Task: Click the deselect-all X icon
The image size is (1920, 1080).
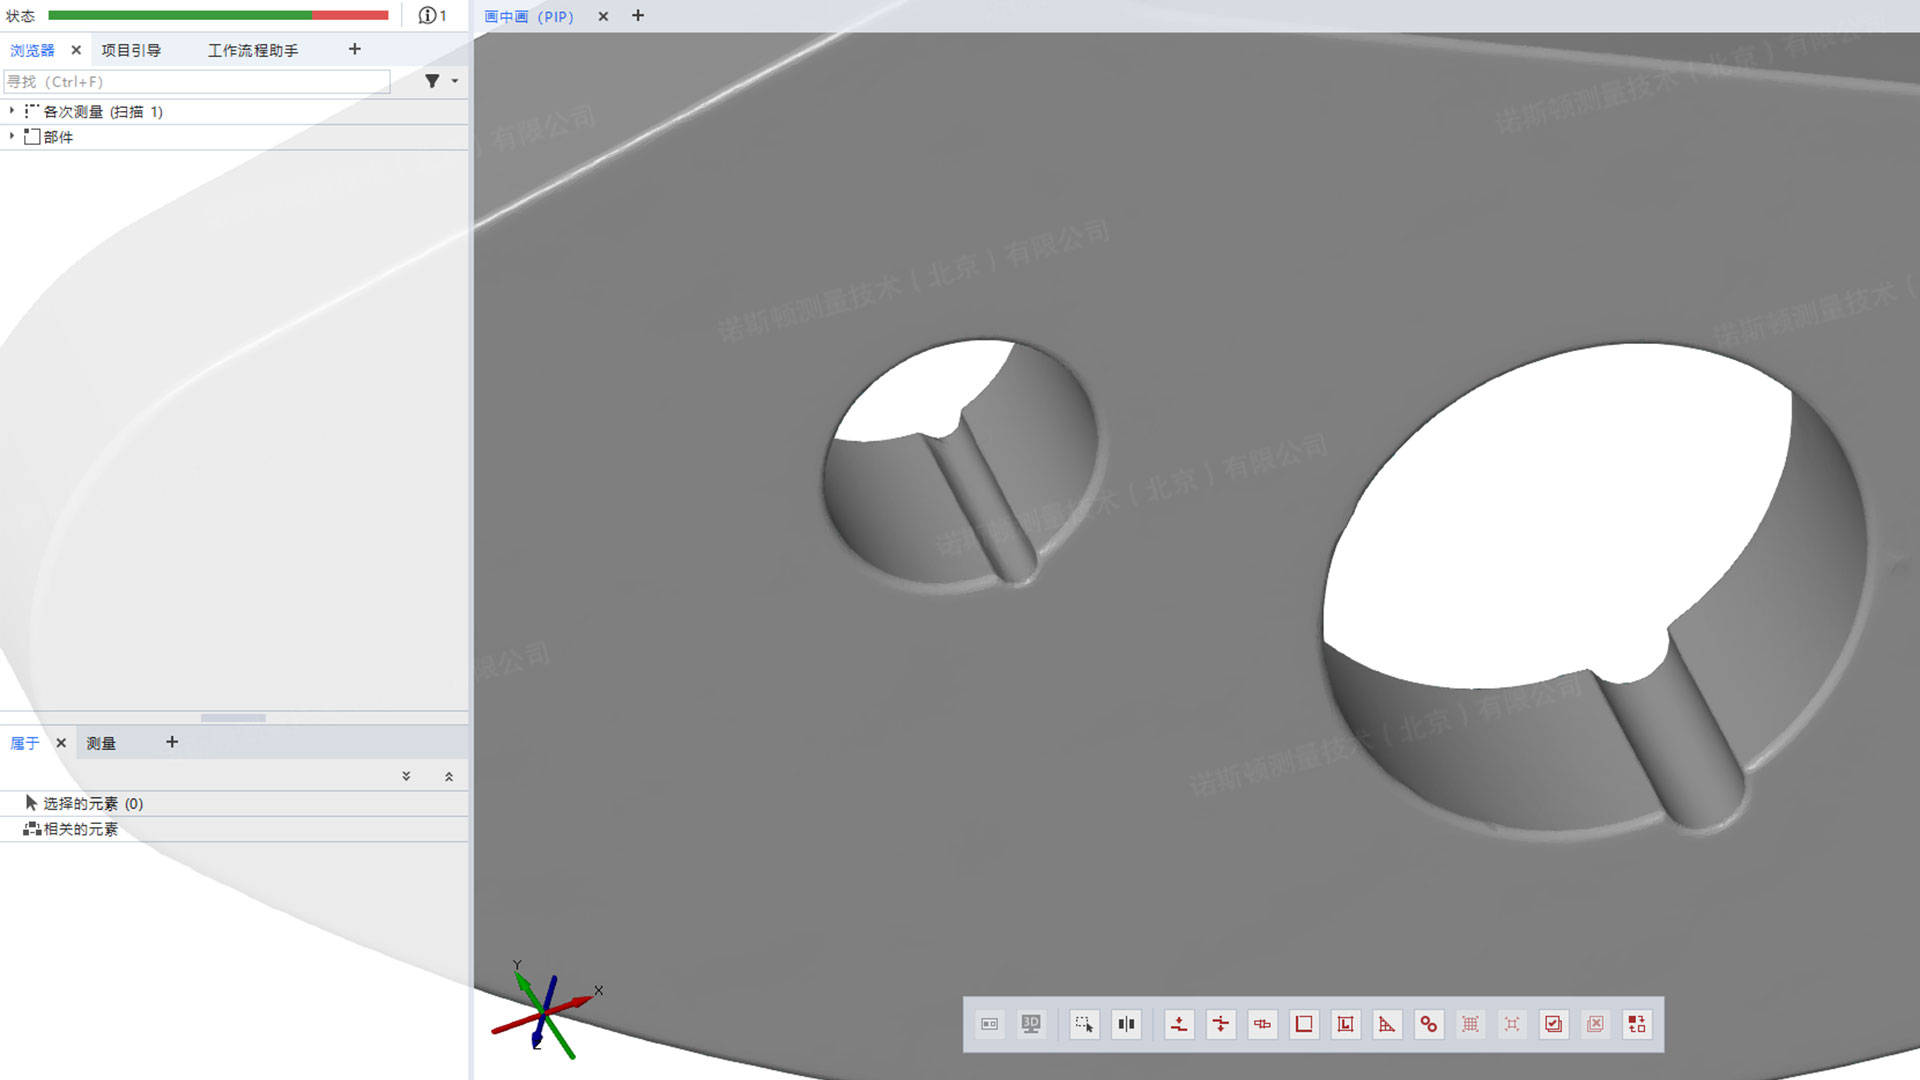Action: coord(1595,1024)
